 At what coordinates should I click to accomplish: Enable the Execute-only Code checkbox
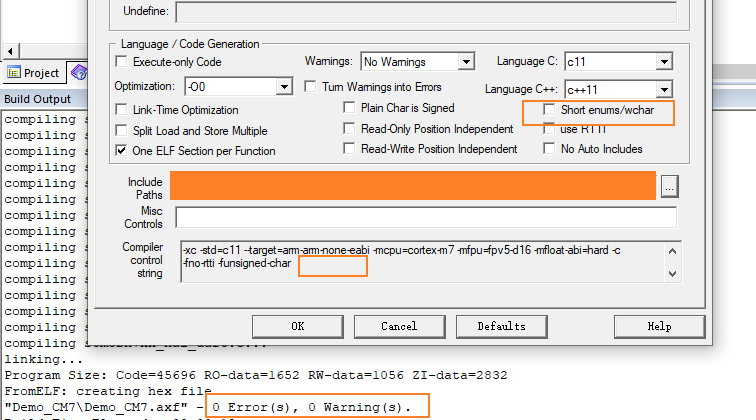pos(122,62)
